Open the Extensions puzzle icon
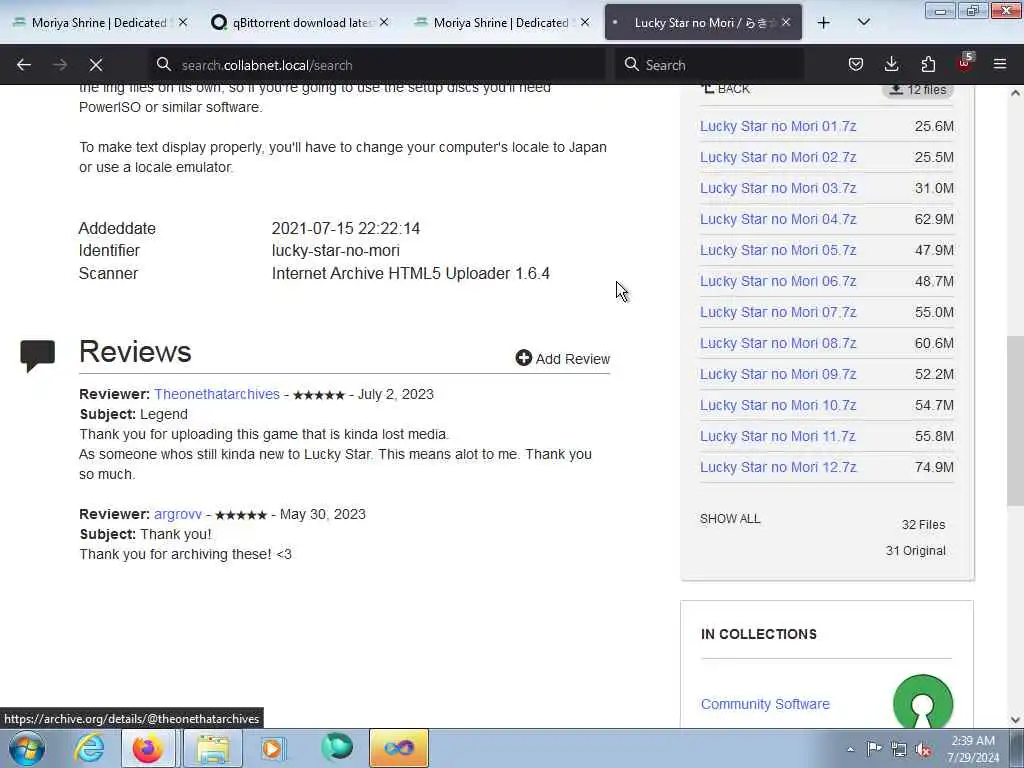 [x=928, y=64]
